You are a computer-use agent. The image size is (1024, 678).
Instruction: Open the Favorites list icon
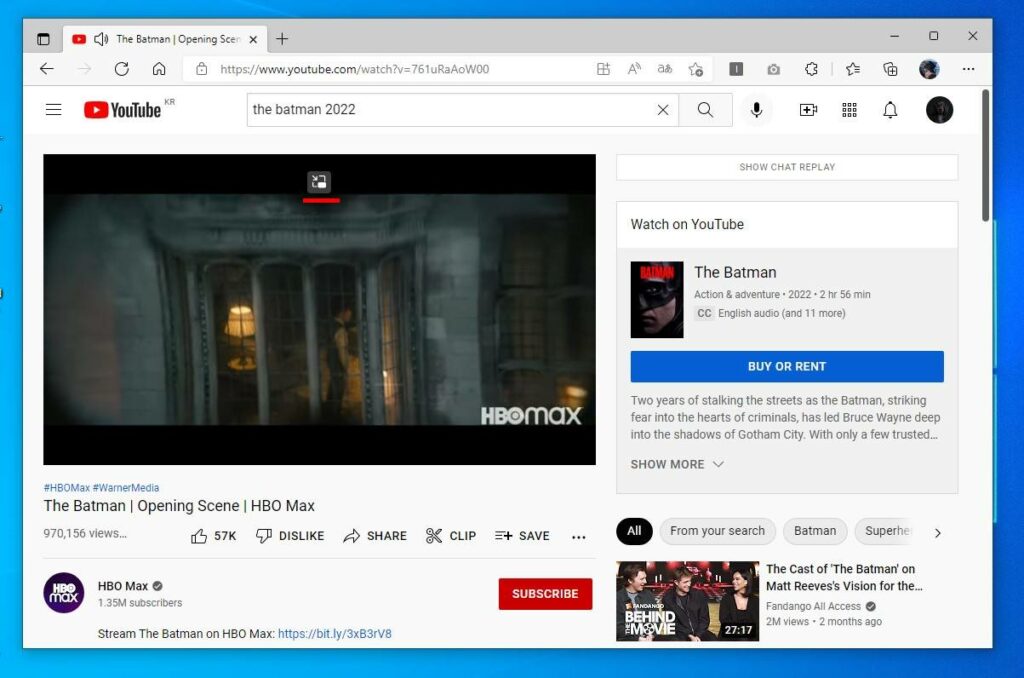[x=853, y=69]
